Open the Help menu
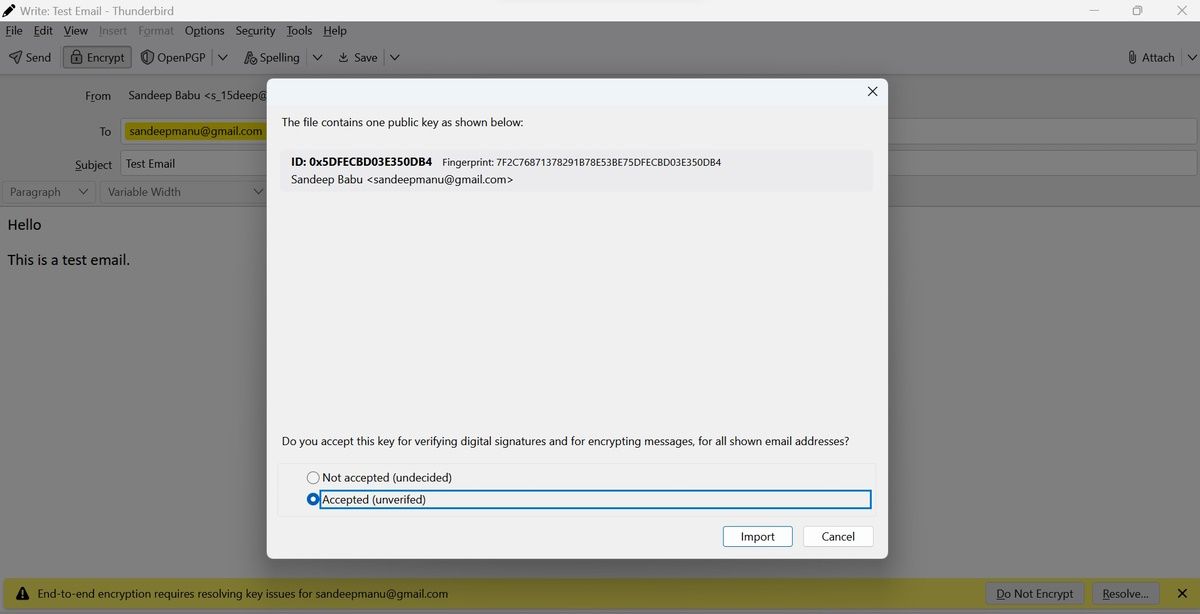 coord(335,31)
